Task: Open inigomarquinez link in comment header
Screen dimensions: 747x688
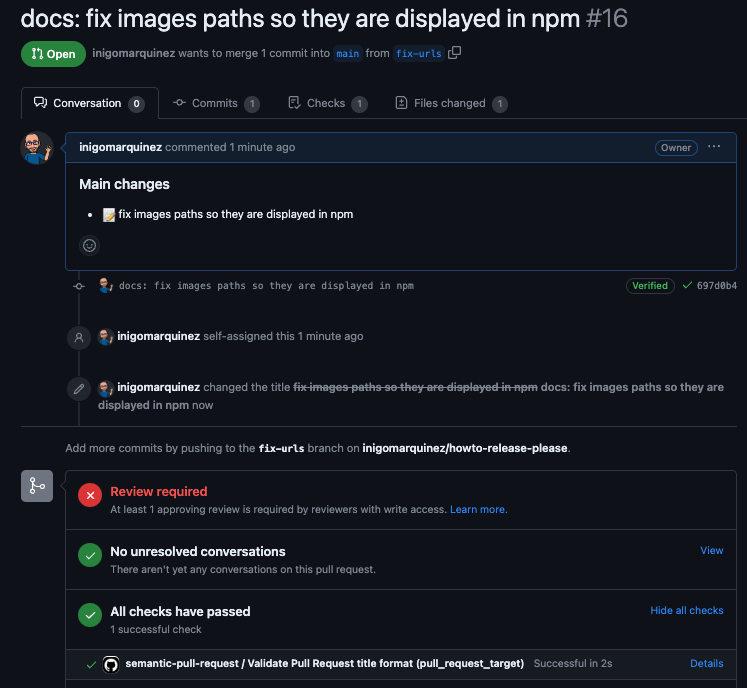Action: (x=121, y=147)
